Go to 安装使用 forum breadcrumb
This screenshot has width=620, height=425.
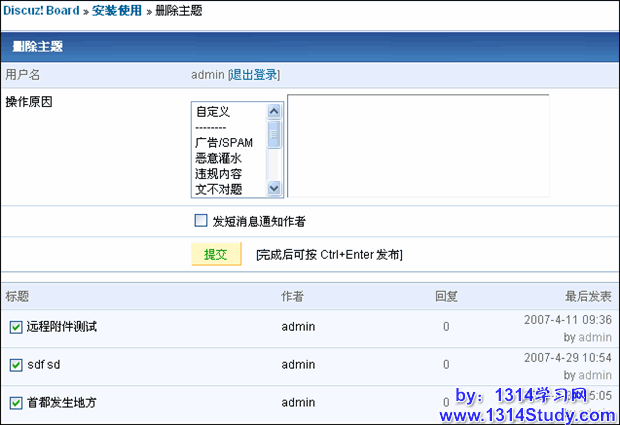117,11
